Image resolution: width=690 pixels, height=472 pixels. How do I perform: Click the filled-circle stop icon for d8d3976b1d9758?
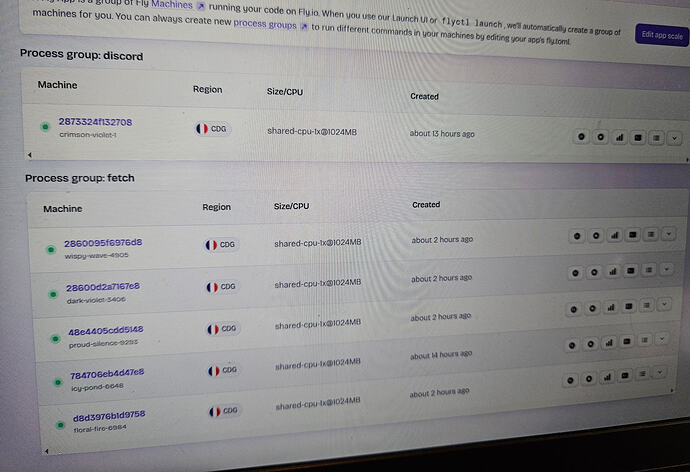point(570,380)
